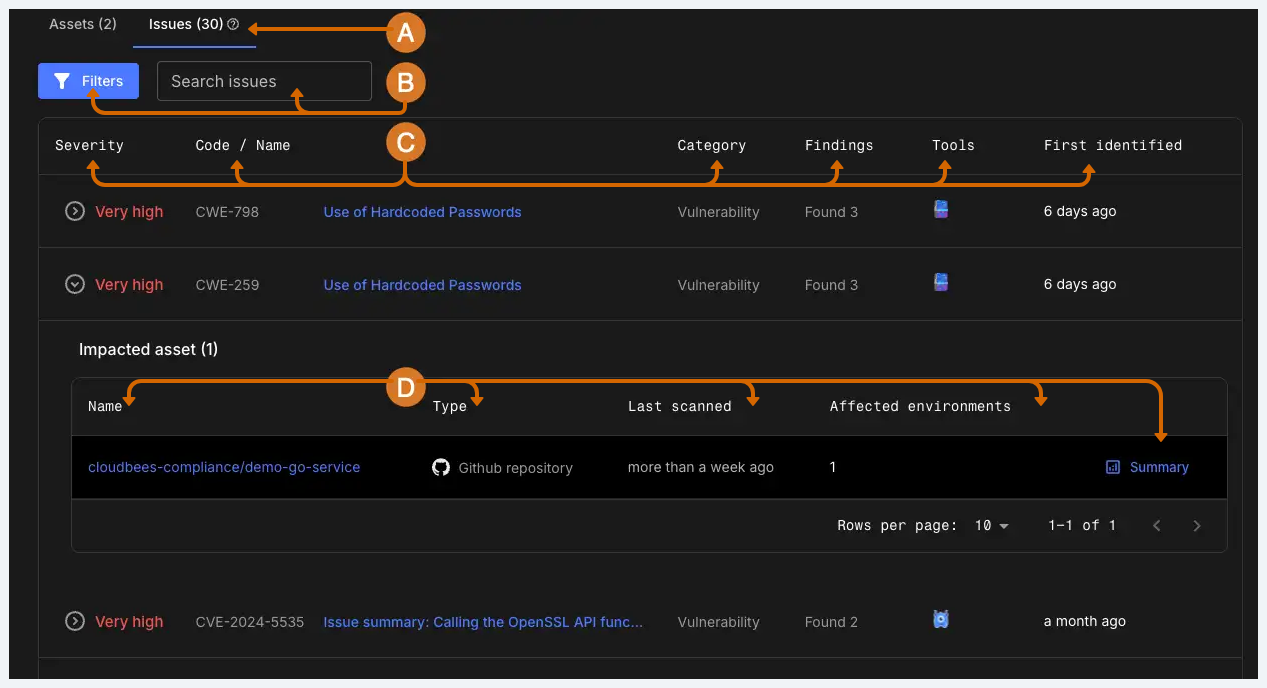Go to next page of impacted assets
The height and width of the screenshot is (688, 1267).
[1197, 526]
